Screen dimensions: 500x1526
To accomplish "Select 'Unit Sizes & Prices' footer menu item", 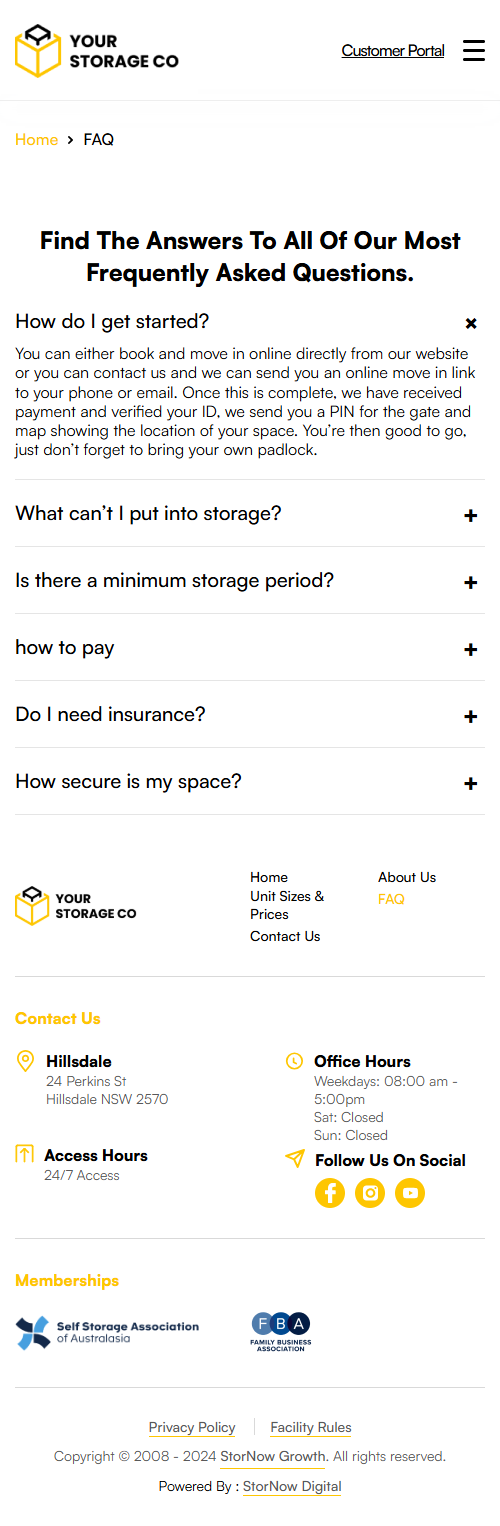I will (x=287, y=905).
